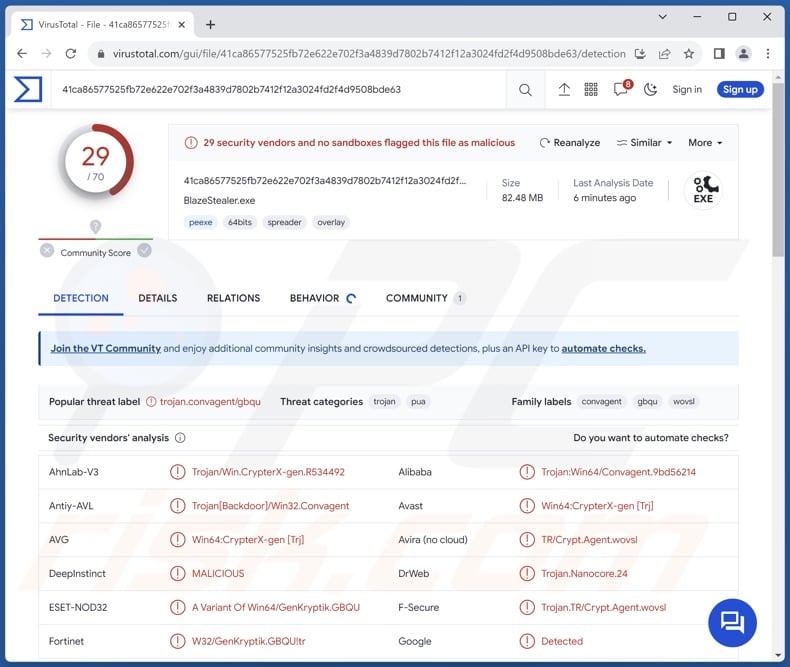Open the automate checks link
This screenshot has width=790, height=667.
pos(604,348)
